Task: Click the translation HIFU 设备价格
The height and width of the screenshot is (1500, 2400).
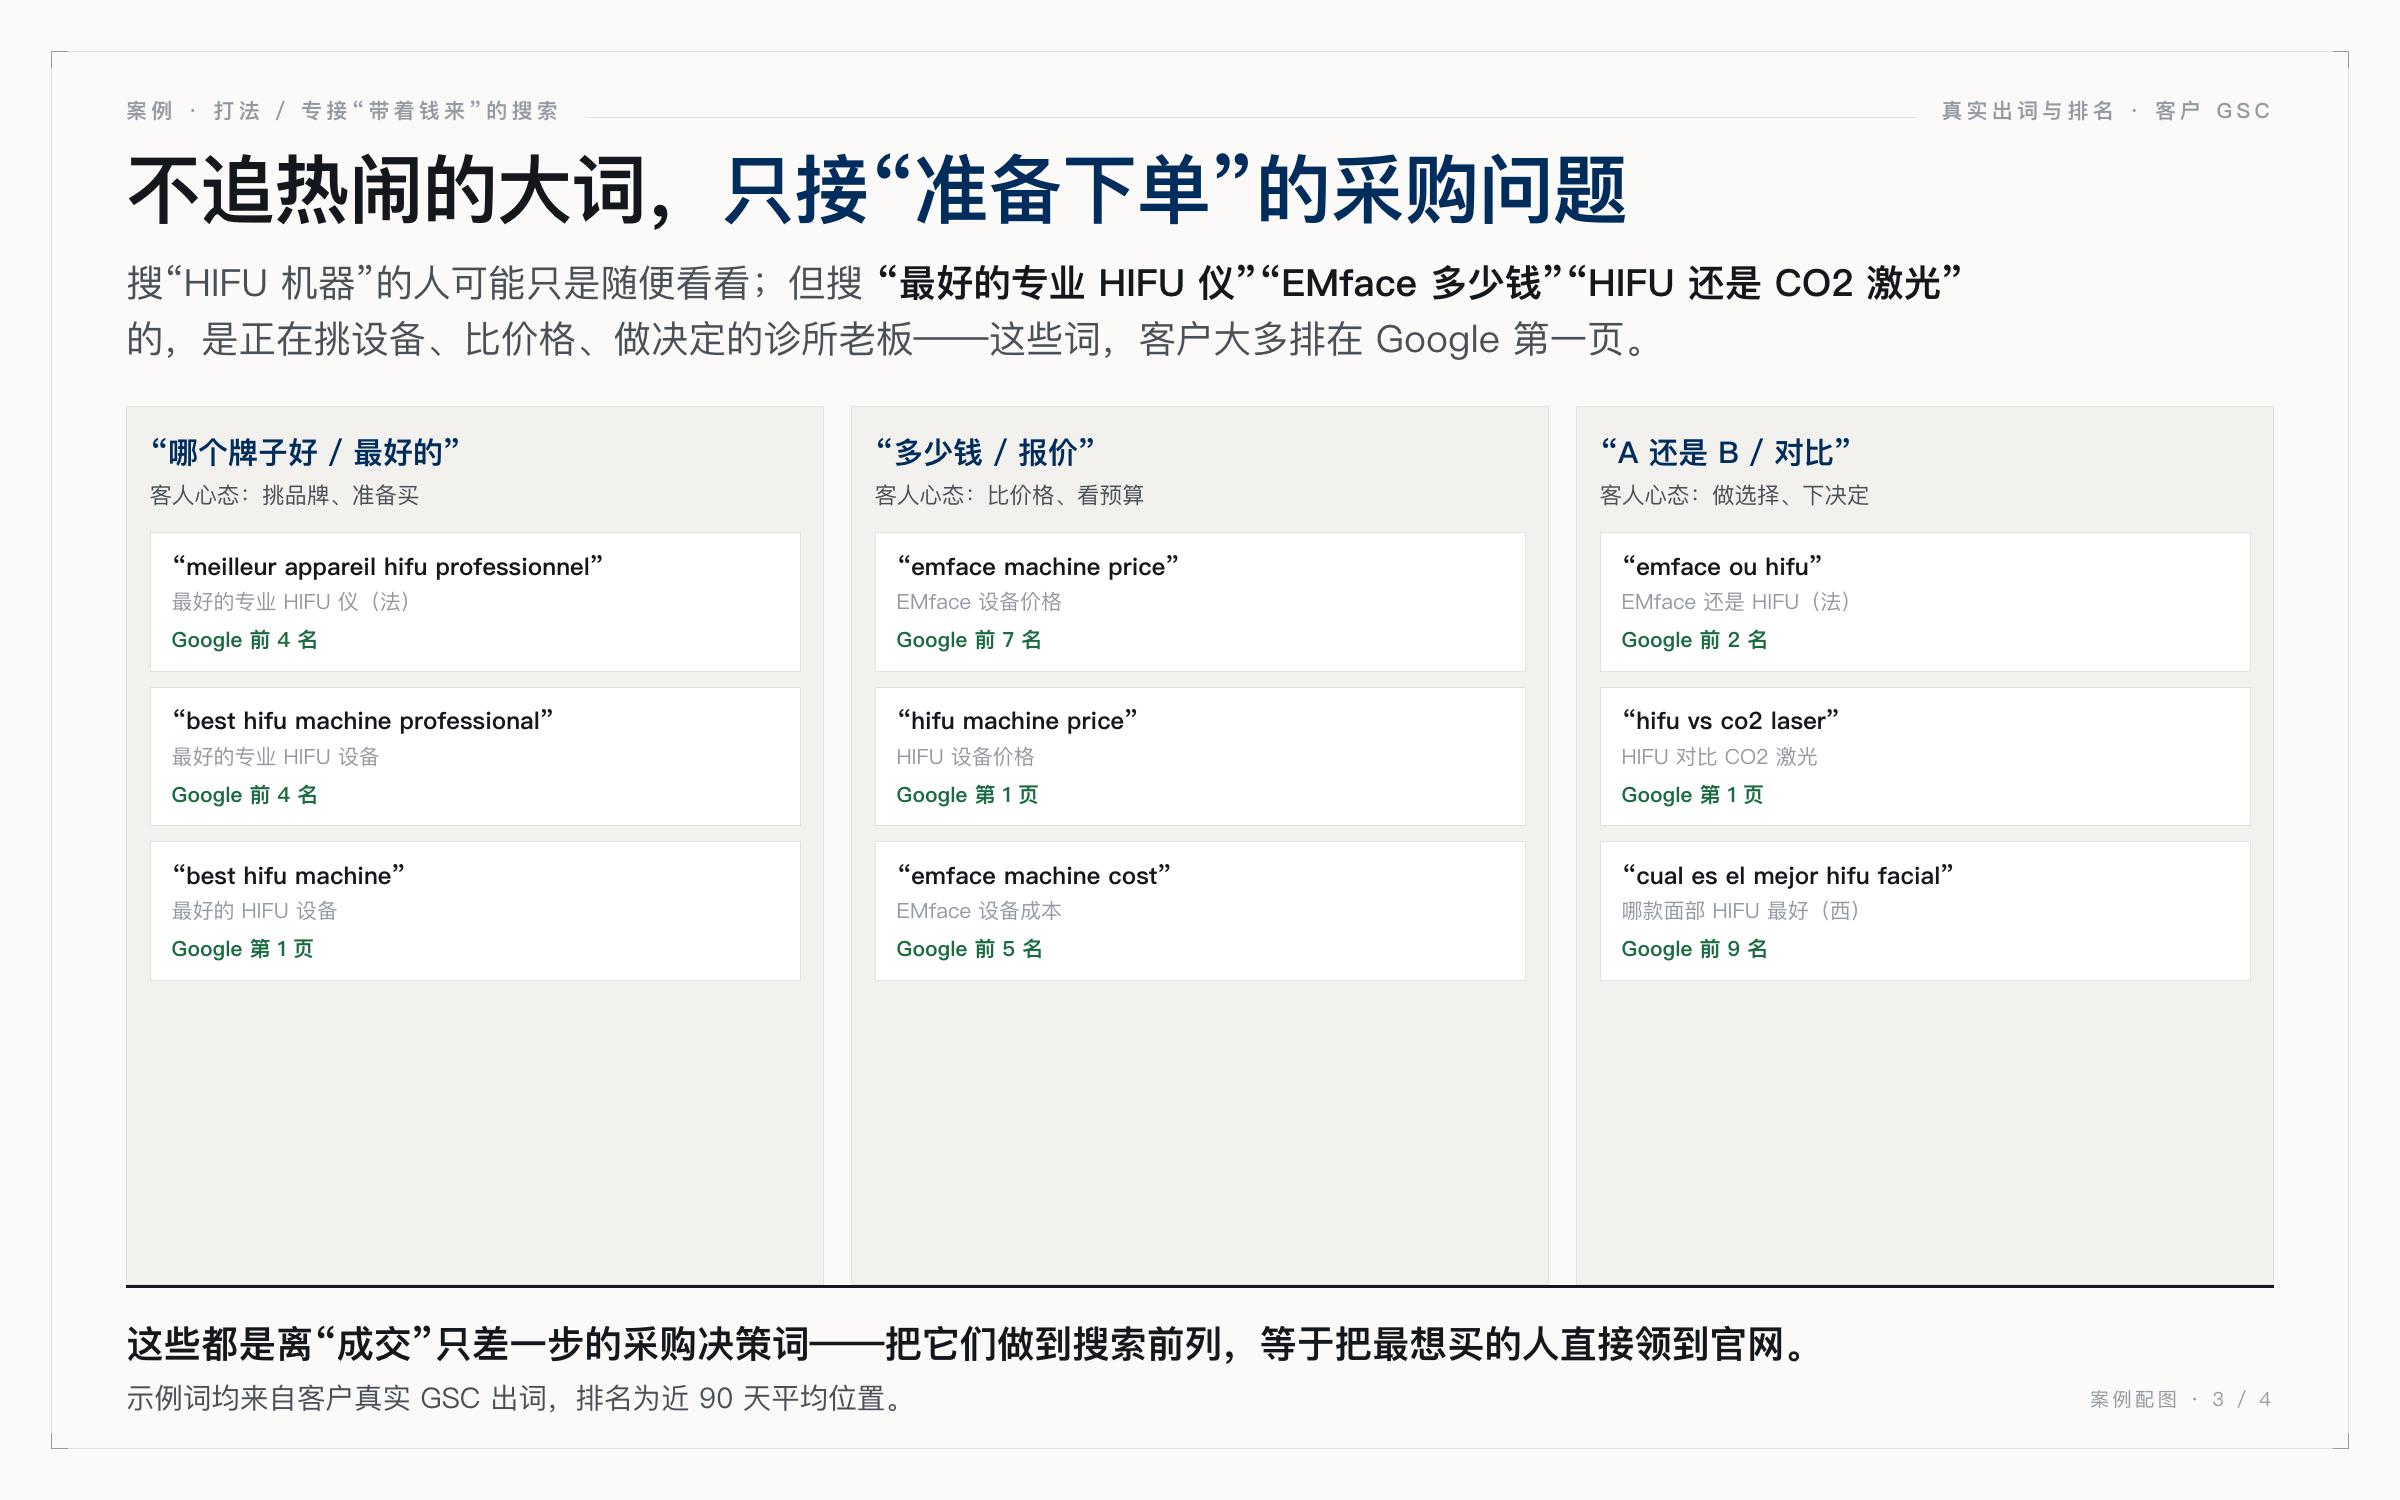Action: tap(965, 757)
